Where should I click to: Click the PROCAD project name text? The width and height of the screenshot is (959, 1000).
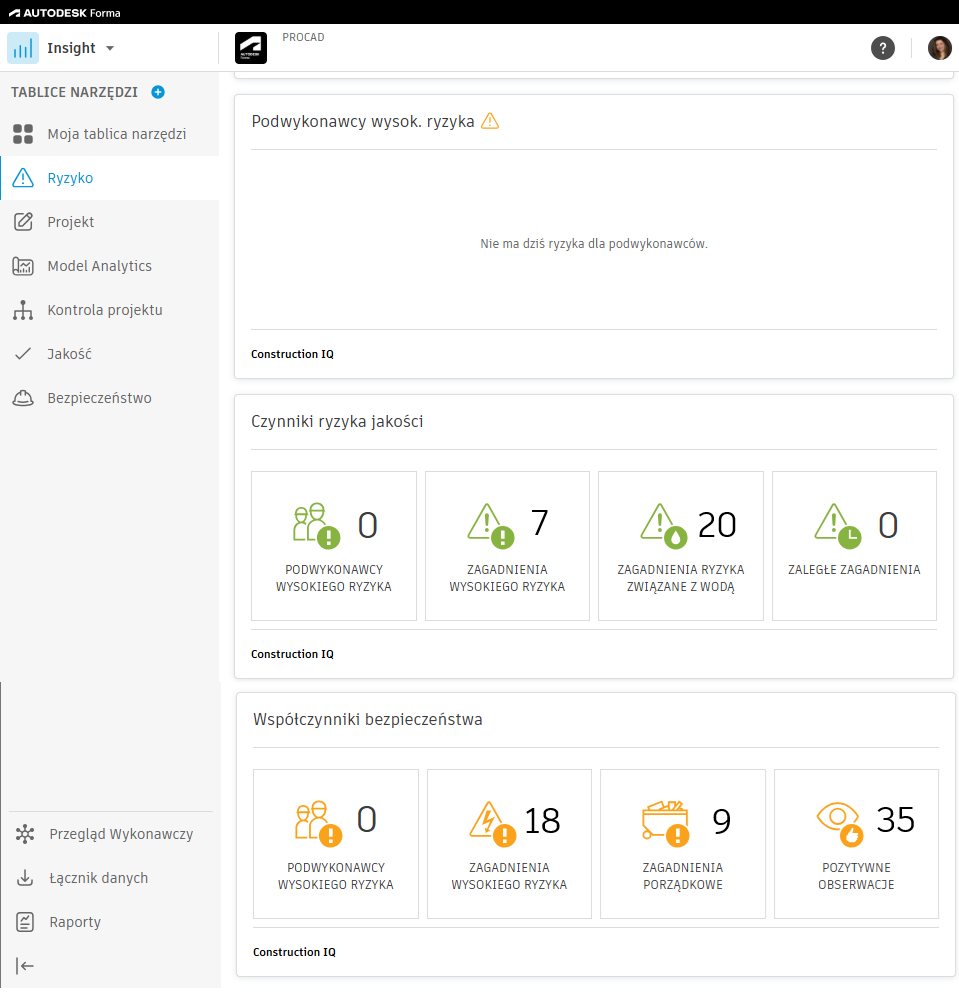point(303,38)
